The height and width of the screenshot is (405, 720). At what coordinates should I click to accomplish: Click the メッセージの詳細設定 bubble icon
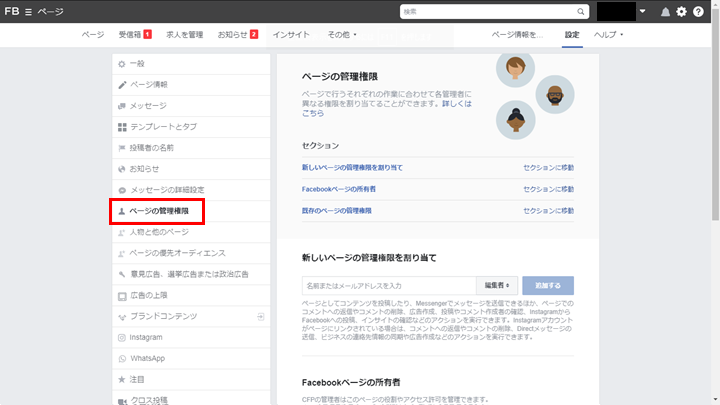coord(122,190)
